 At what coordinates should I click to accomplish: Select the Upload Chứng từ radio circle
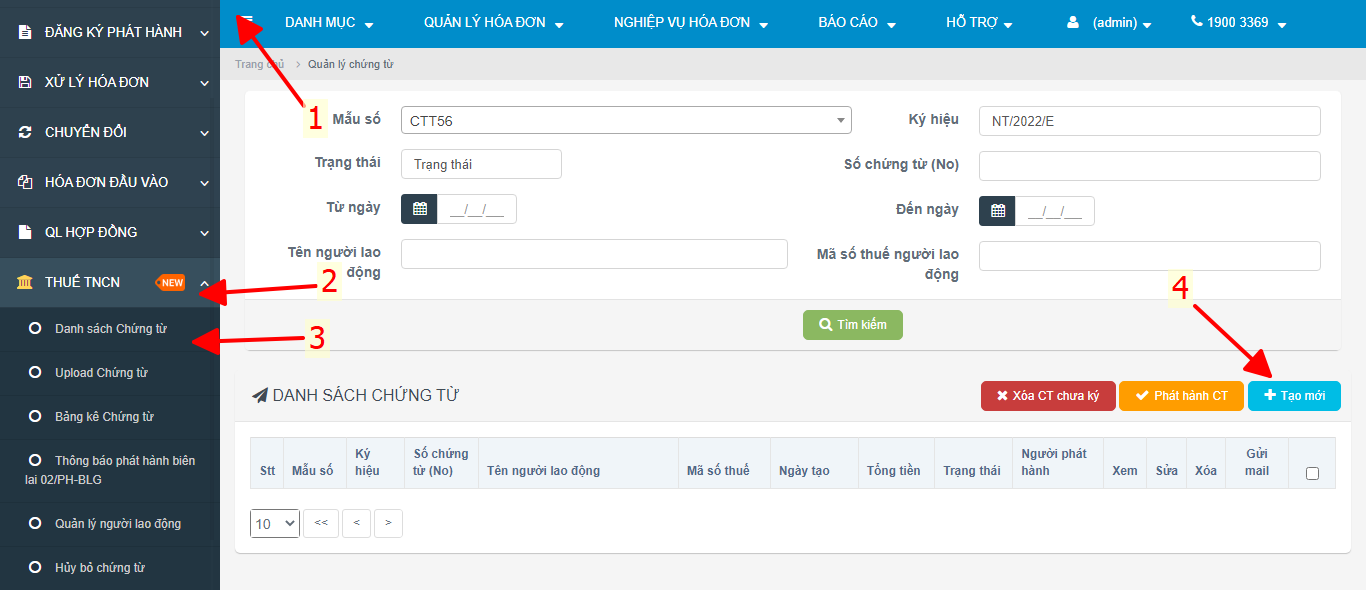coord(35,373)
